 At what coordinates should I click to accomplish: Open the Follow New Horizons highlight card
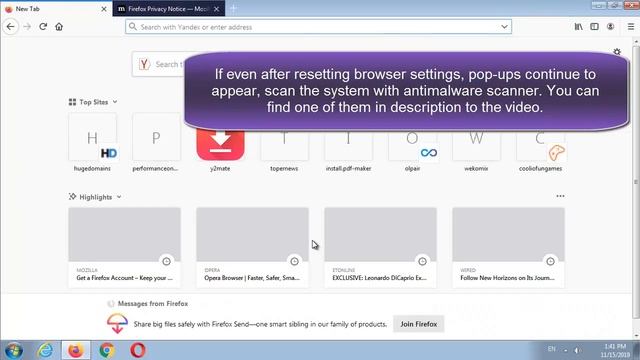(508, 247)
